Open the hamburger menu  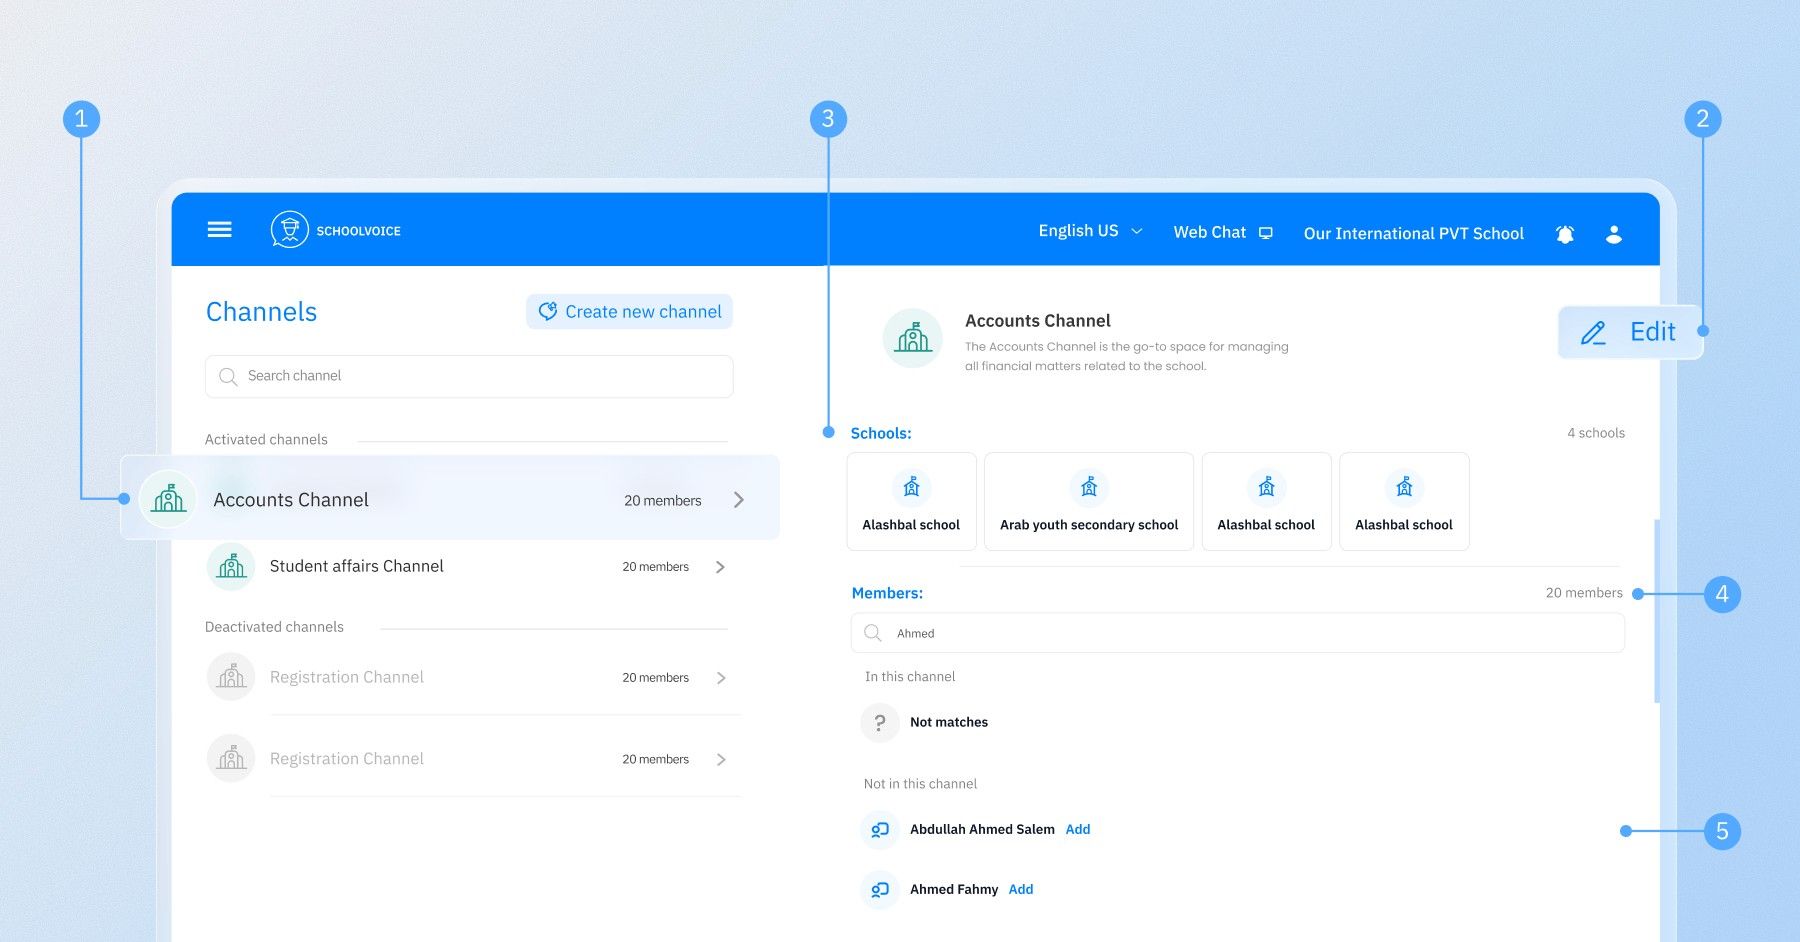[219, 230]
